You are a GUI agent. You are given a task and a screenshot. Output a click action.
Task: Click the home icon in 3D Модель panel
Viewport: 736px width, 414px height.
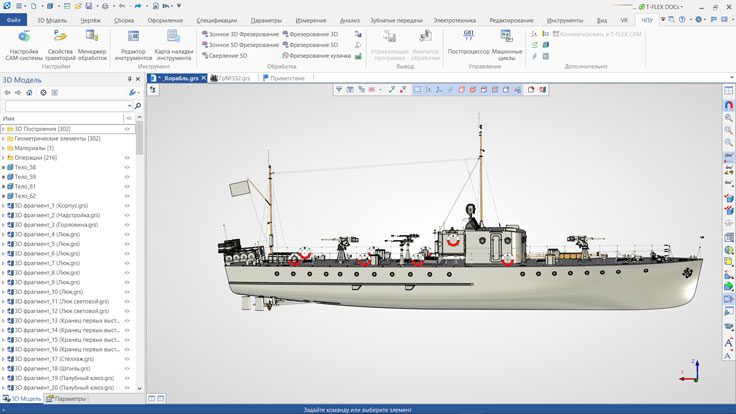tap(29, 93)
